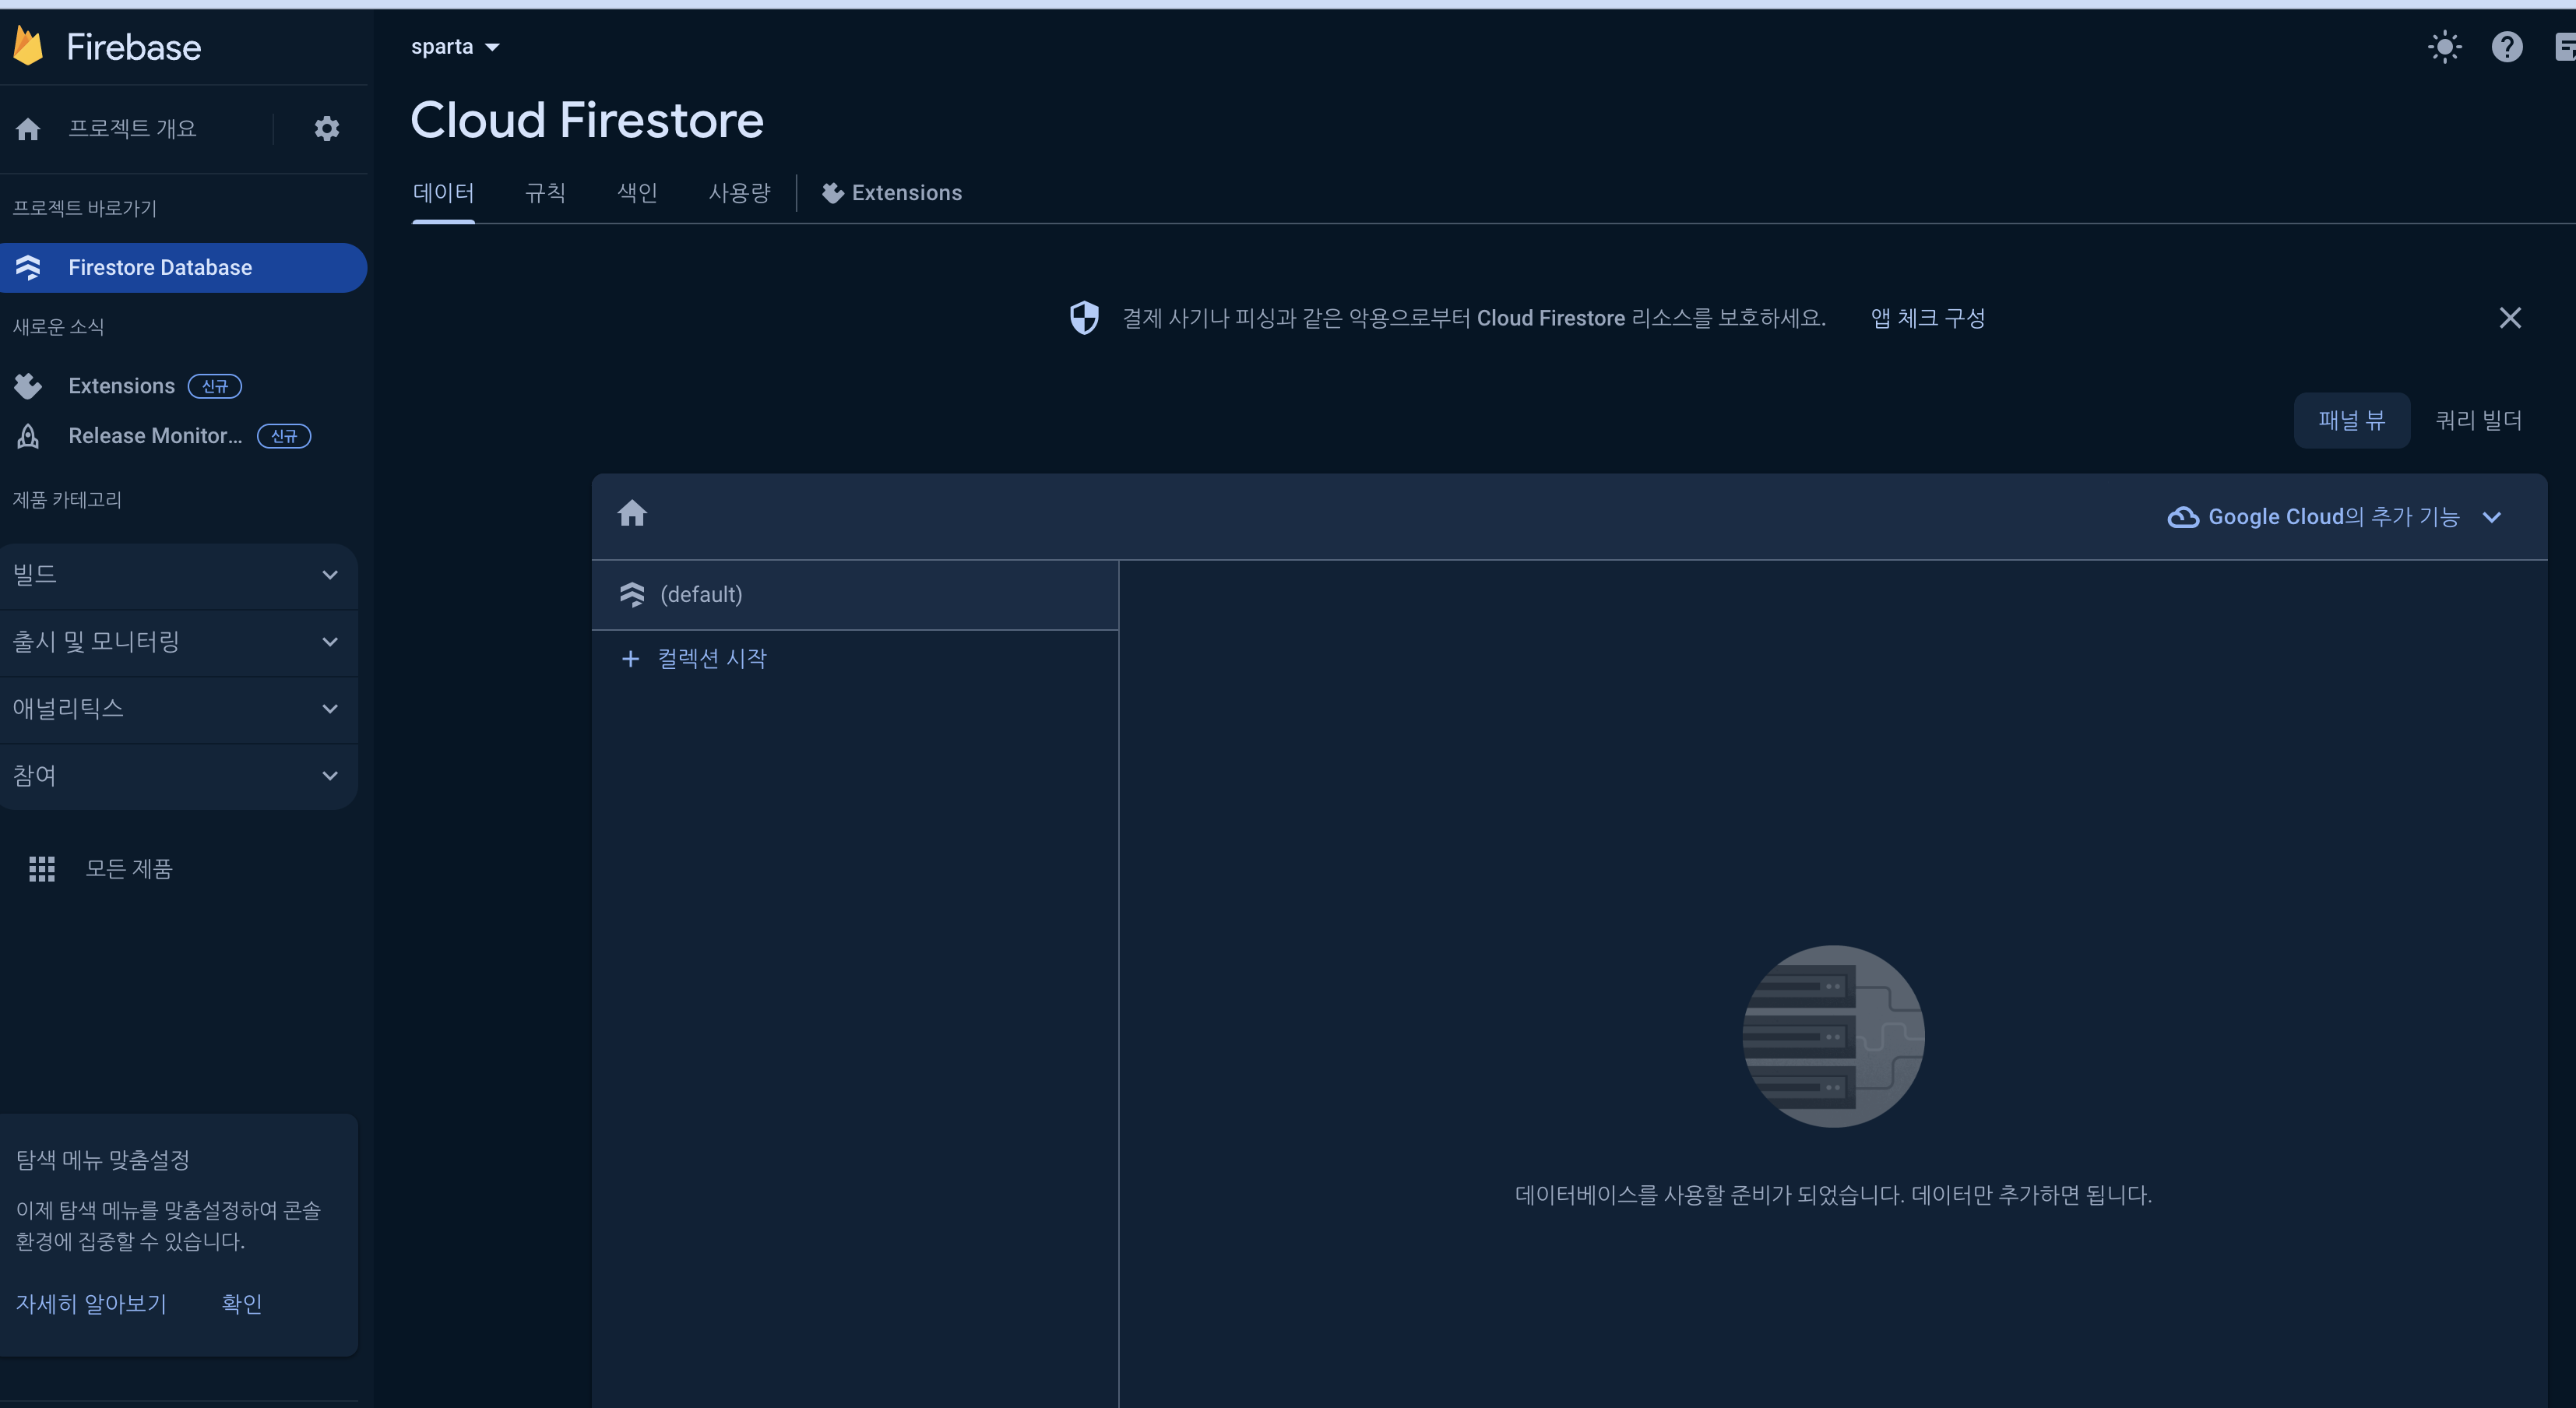This screenshot has width=2576, height=1408.
Task: Open the sparta project dropdown
Action: 455,47
